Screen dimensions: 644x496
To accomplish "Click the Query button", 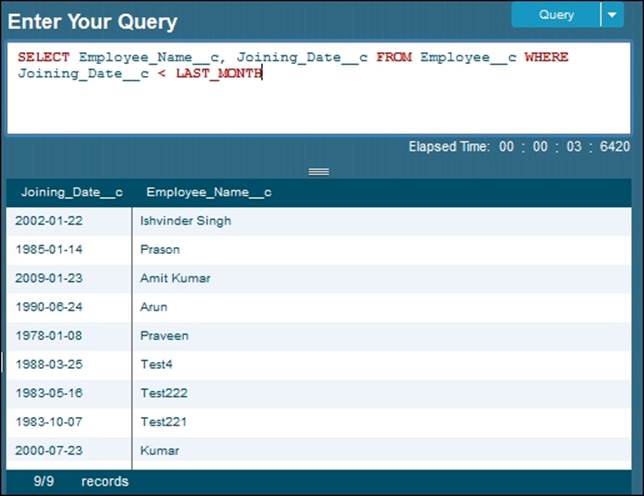I will [x=555, y=15].
